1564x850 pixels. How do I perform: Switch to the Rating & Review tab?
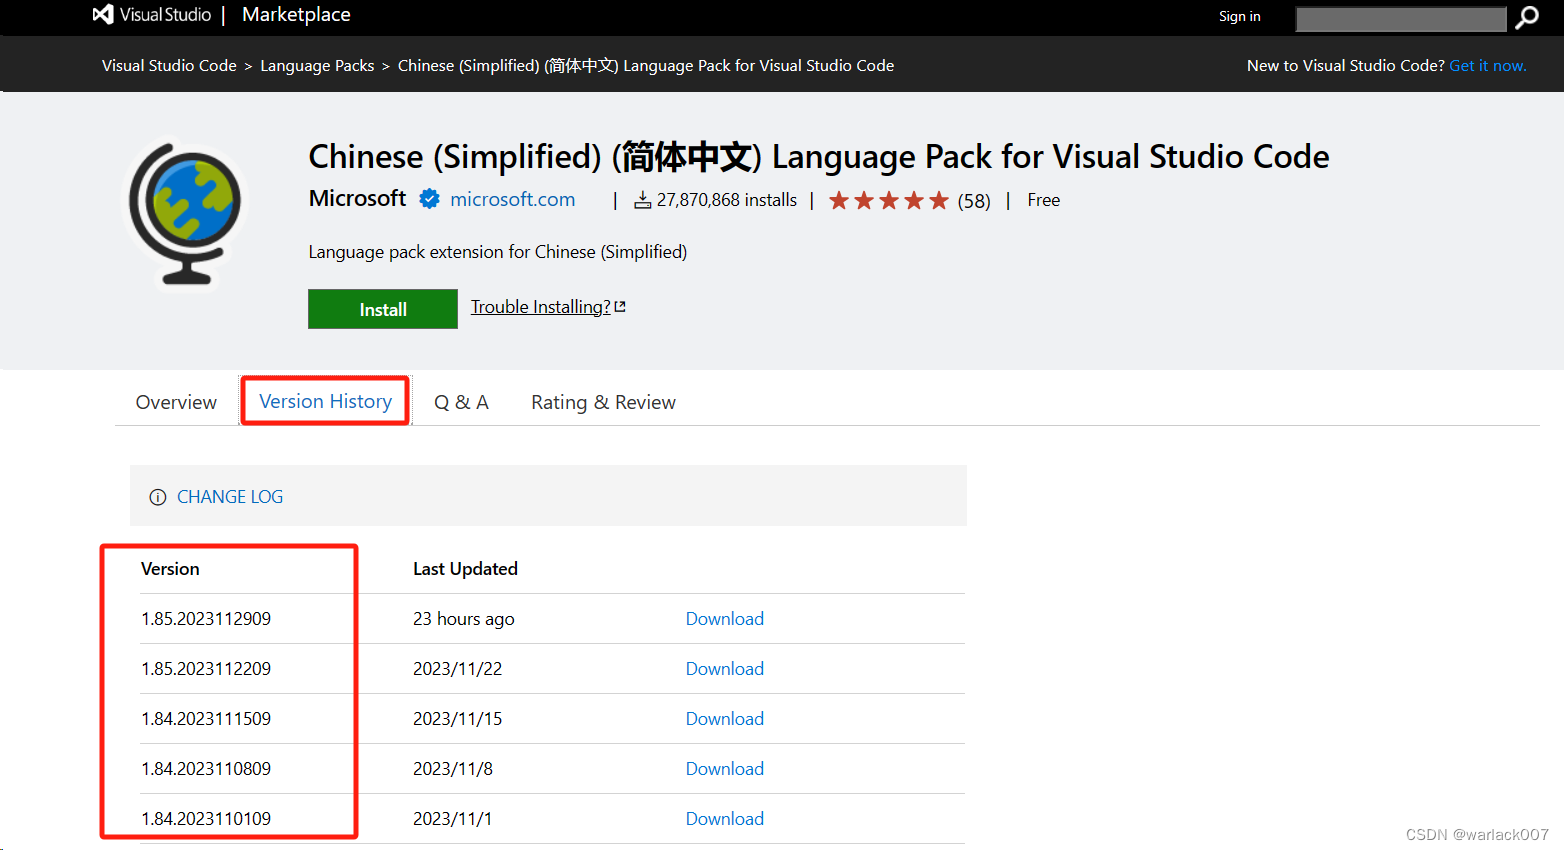[x=603, y=402]
